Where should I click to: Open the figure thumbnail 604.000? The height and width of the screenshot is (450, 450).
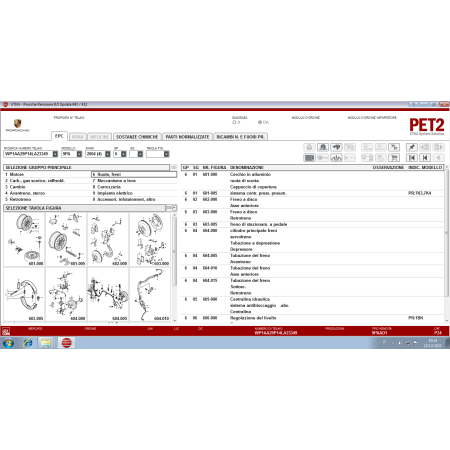coord(66,294)
